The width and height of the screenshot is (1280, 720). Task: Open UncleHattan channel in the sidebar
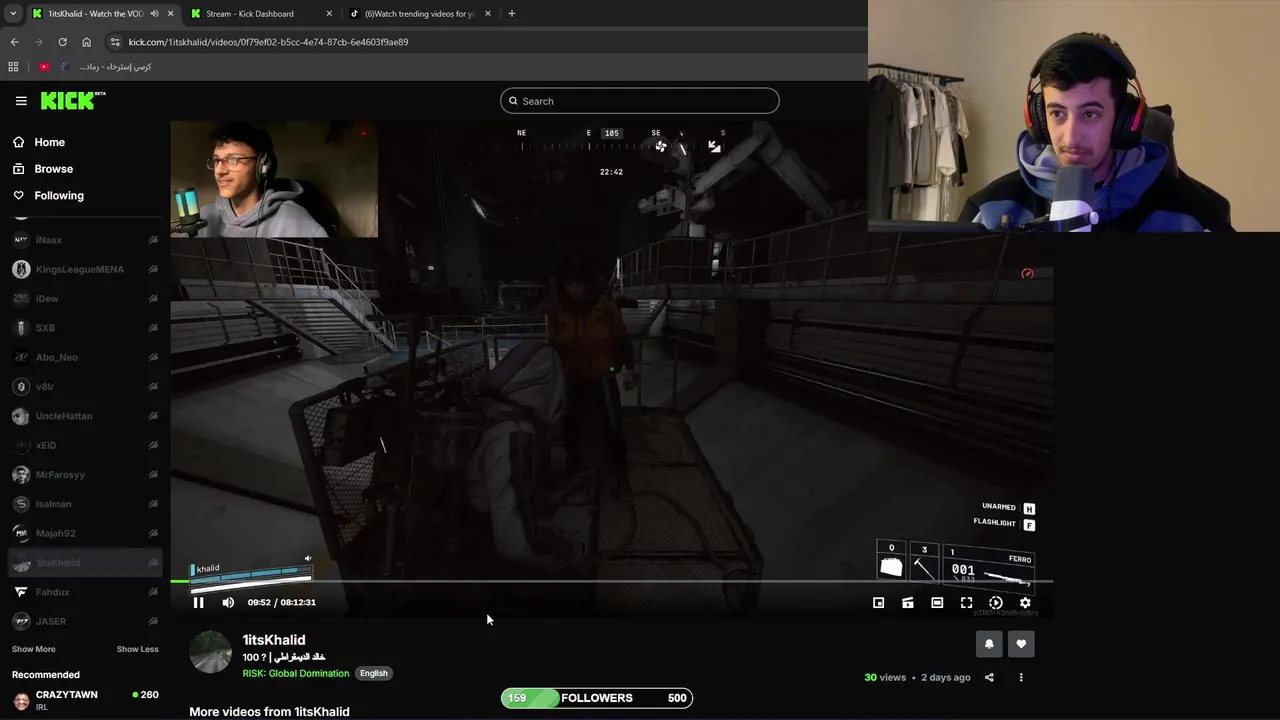(85, 416)
